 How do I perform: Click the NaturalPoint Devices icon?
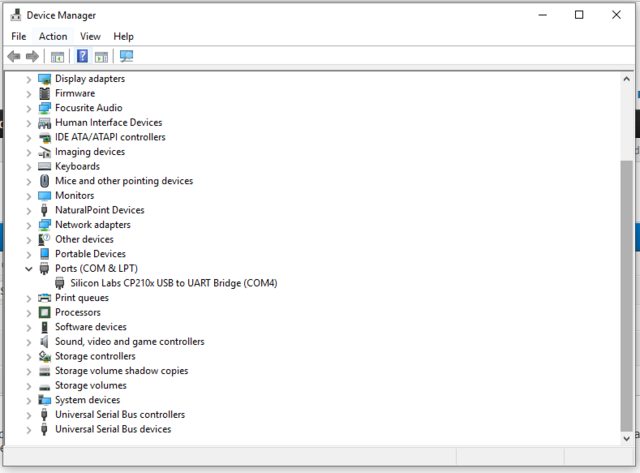point(44,210)
